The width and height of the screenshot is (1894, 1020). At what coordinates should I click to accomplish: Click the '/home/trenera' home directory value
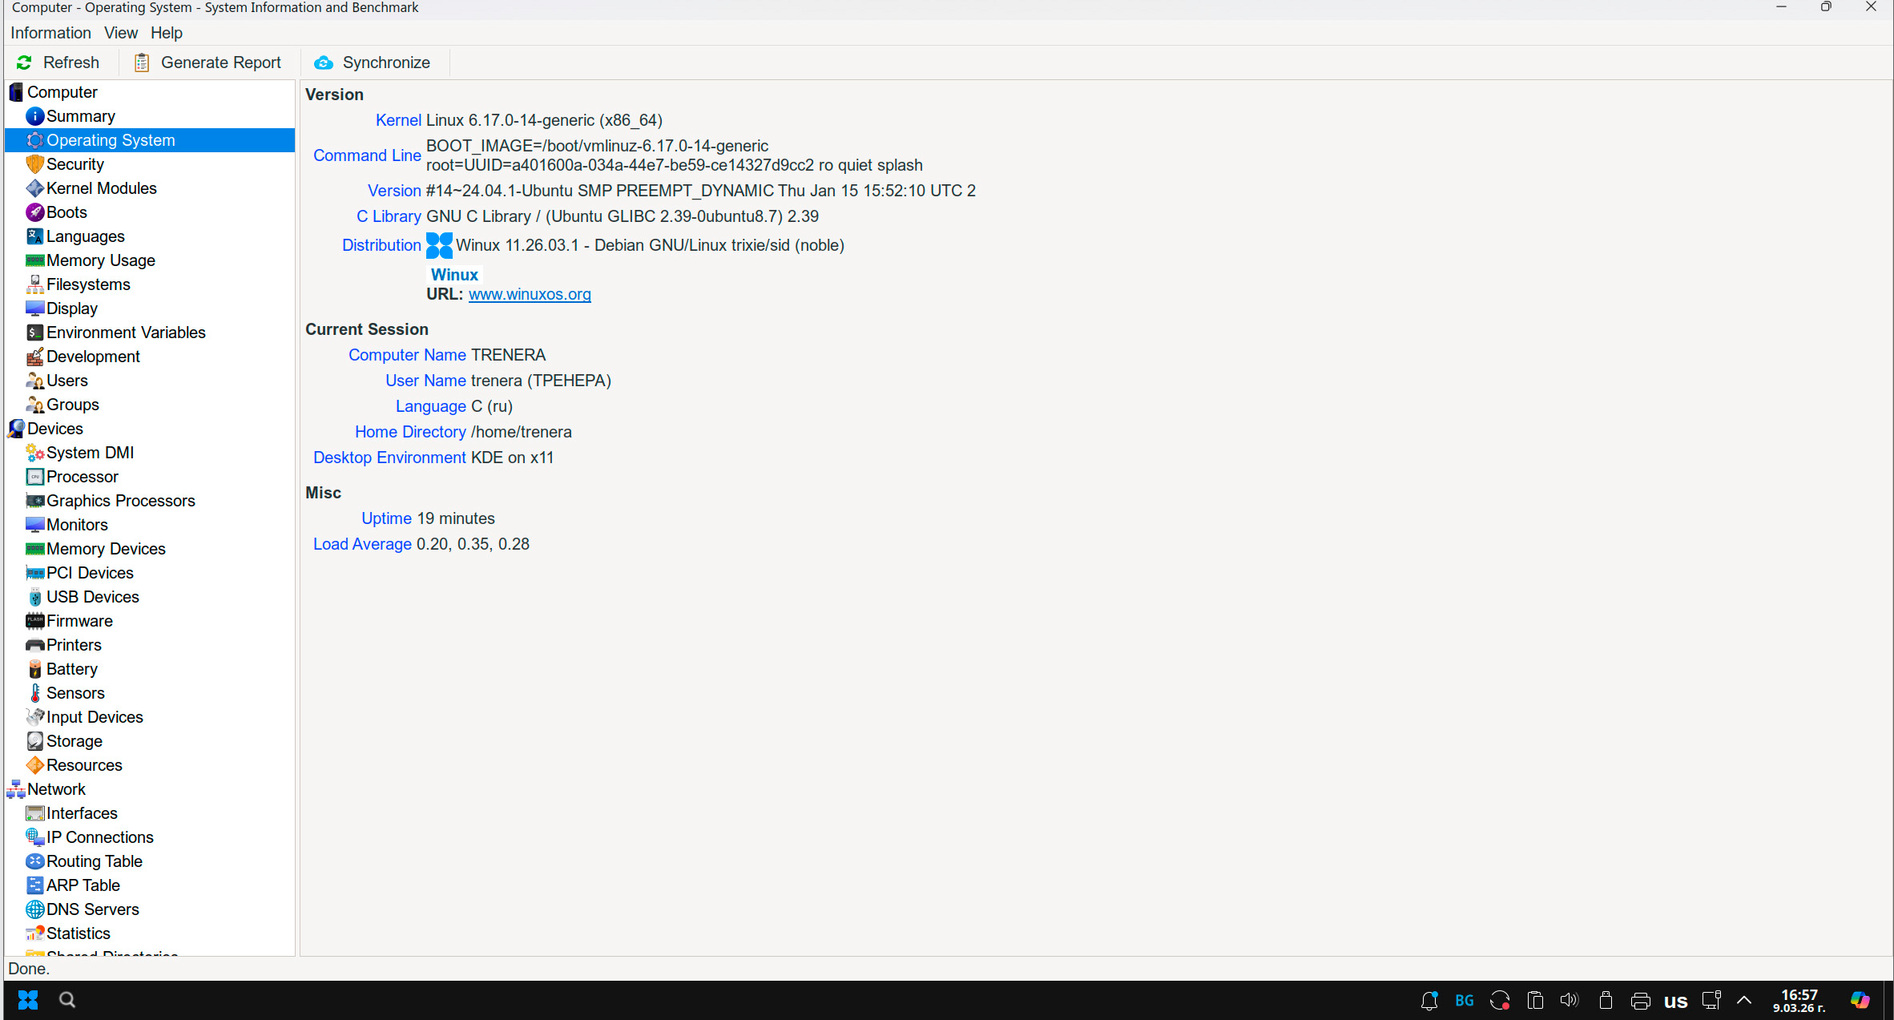[521, 432]
